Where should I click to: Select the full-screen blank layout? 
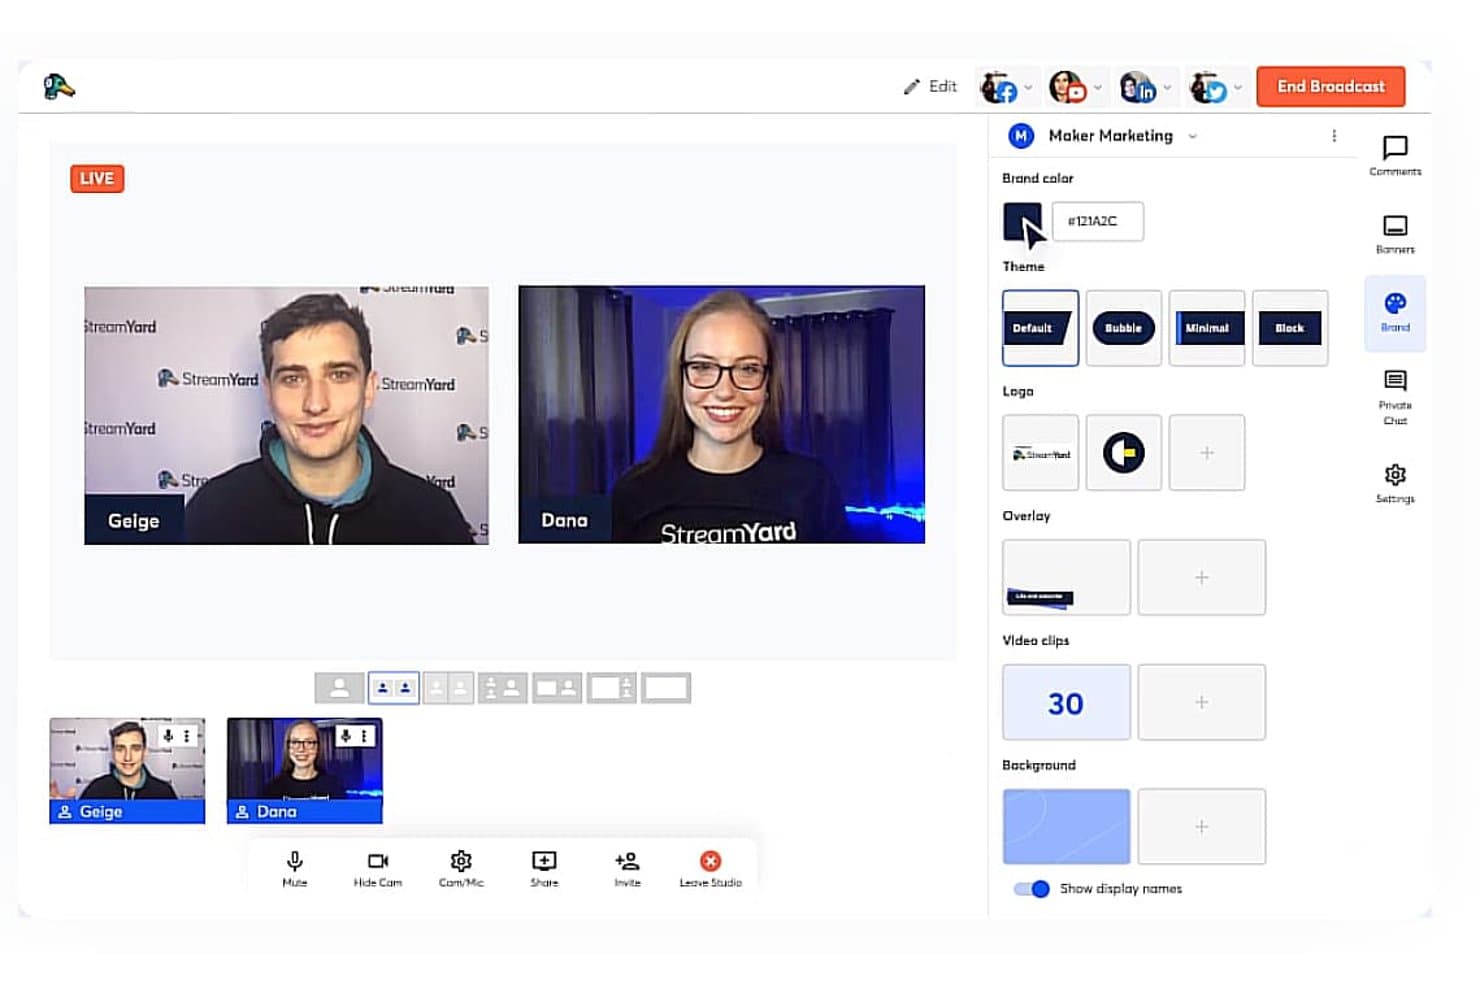666,688
